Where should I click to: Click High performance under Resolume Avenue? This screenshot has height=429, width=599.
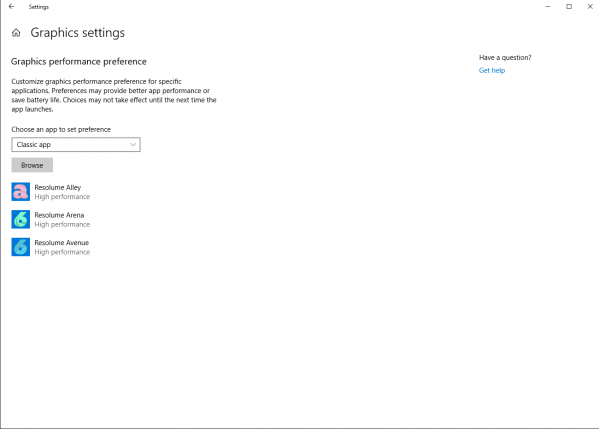62,252
